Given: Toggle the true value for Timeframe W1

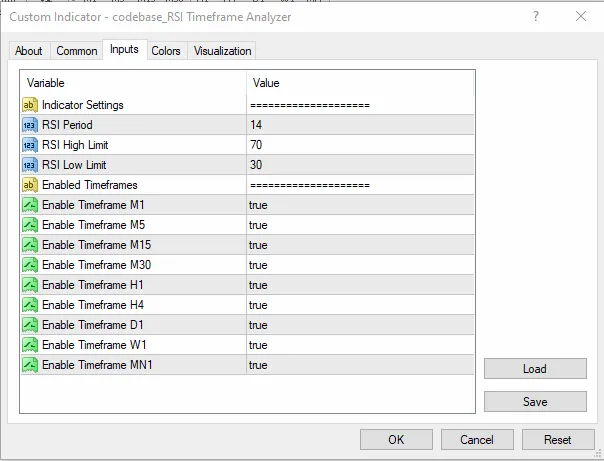Looking at the screenshot, I should click(x=258, y=345).
